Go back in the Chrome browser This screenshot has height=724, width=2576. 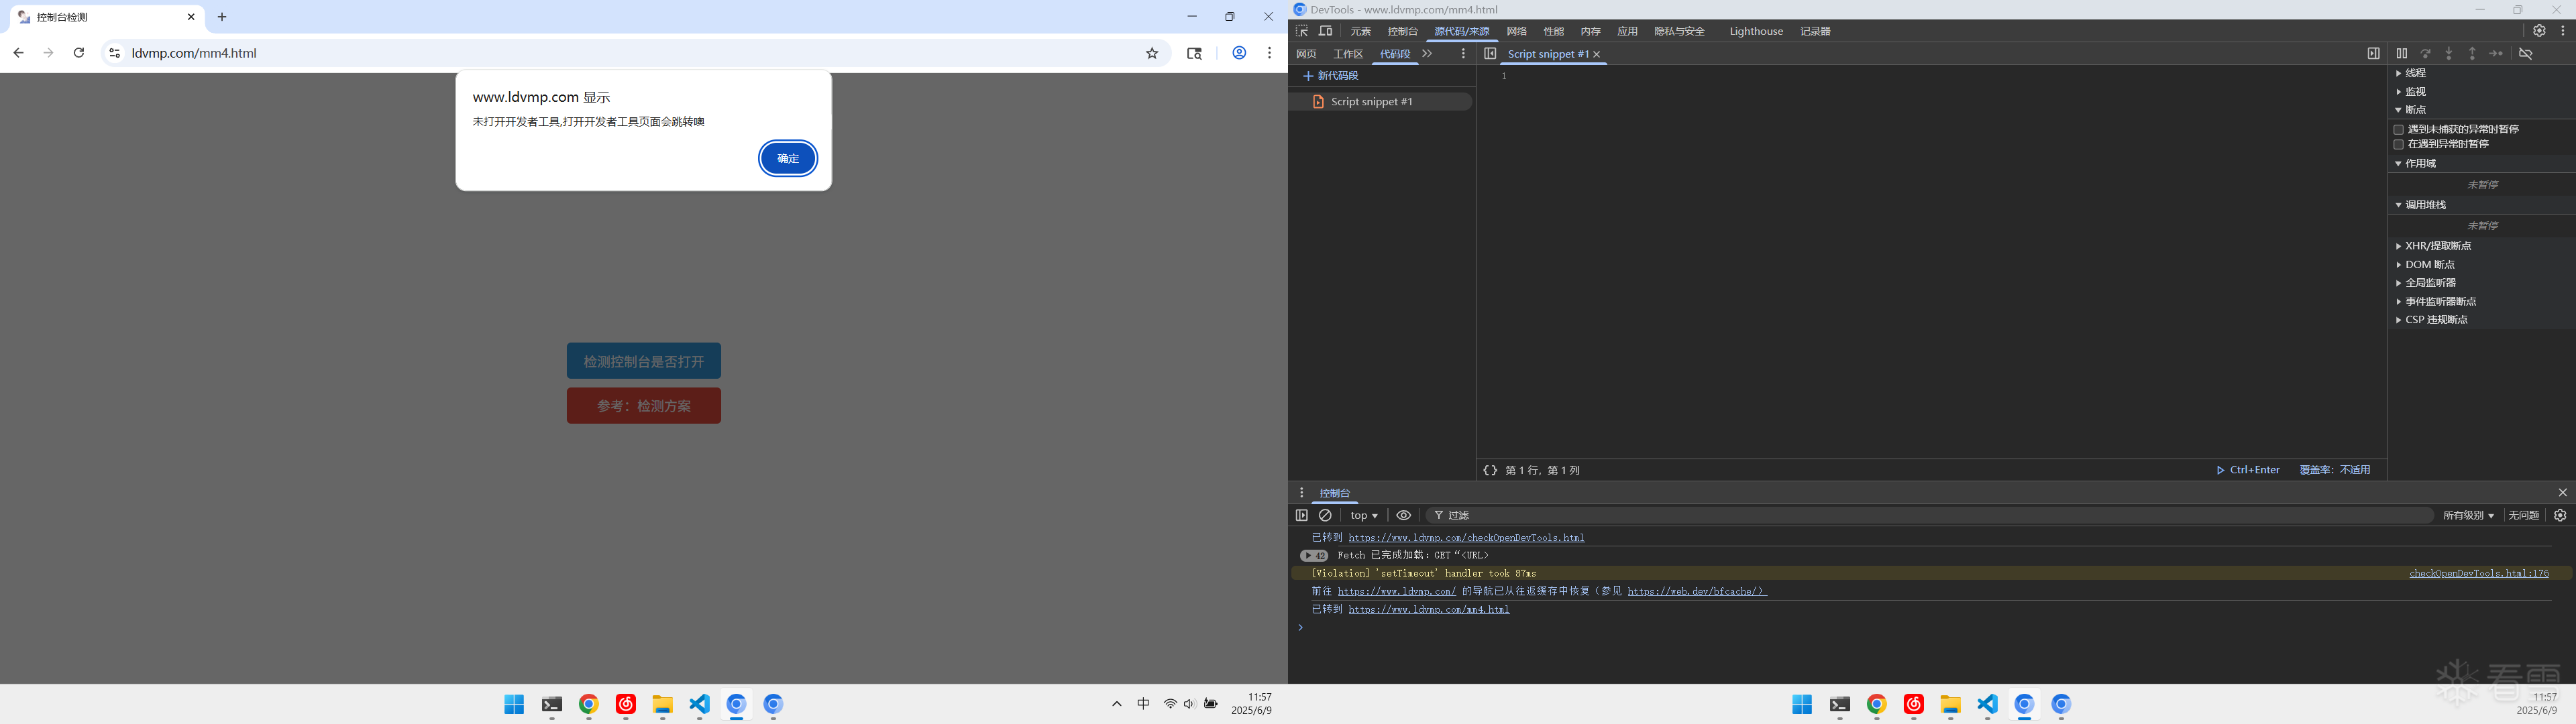[18, 53]
